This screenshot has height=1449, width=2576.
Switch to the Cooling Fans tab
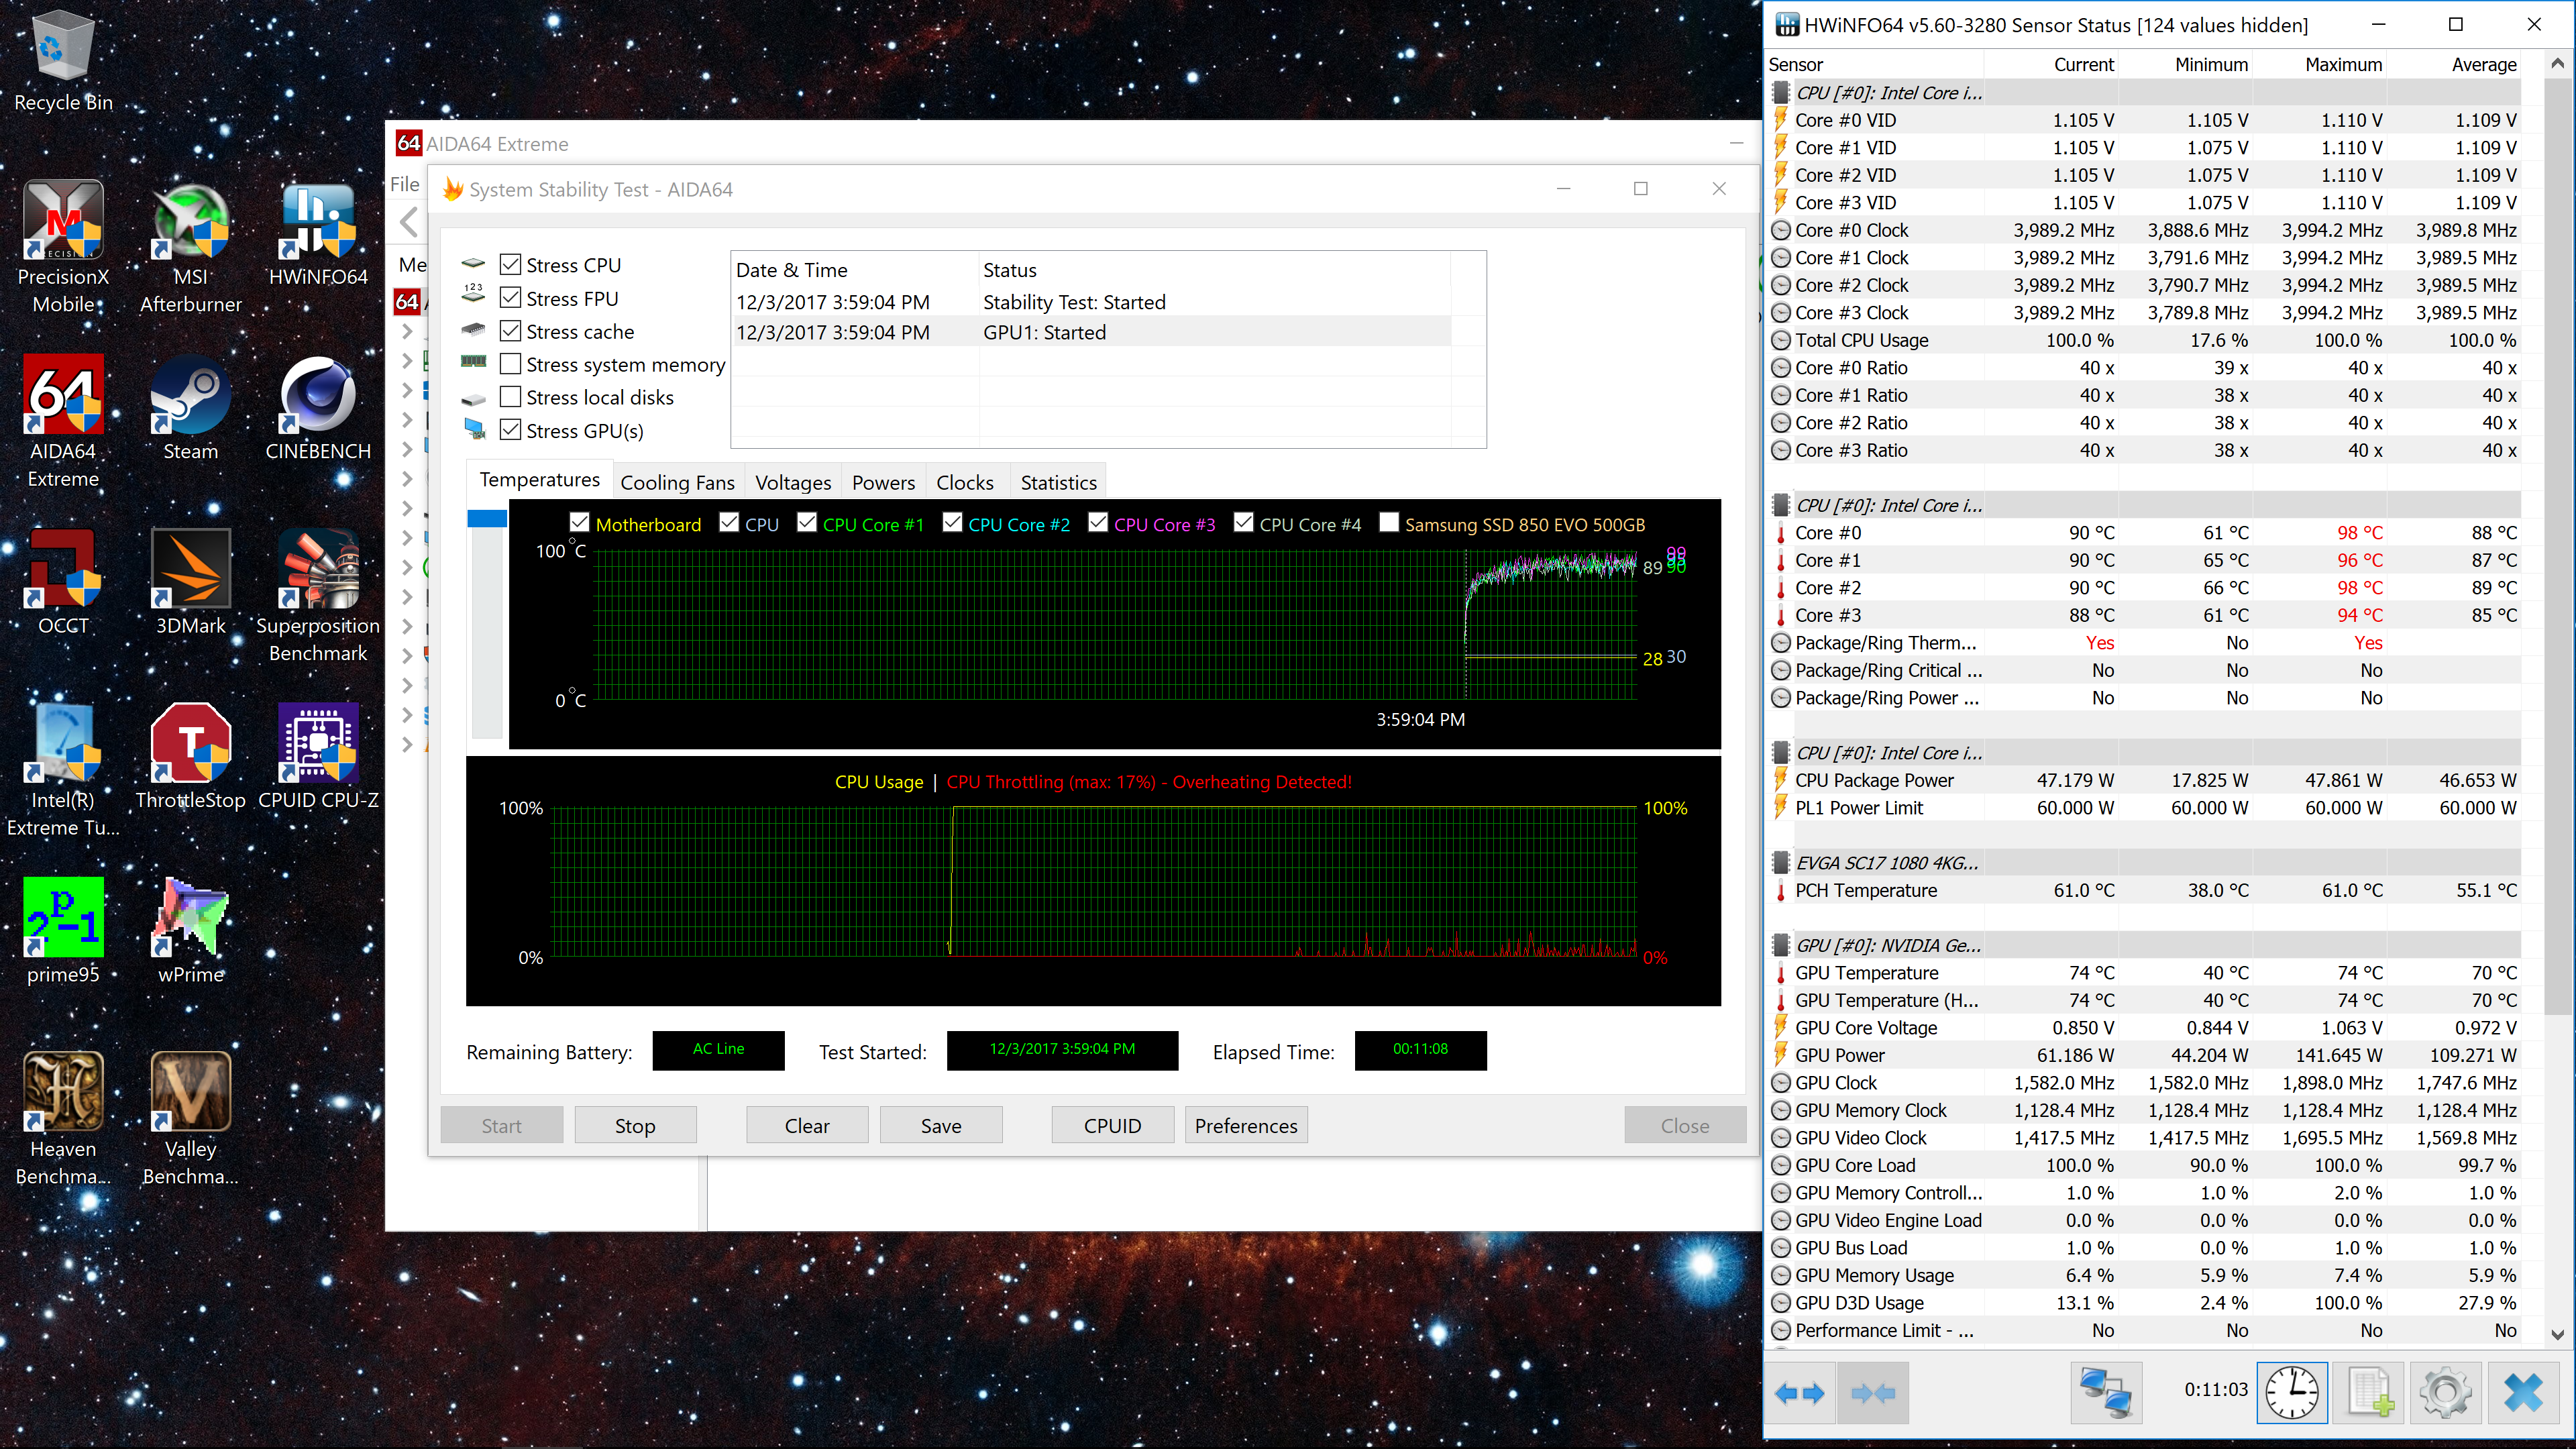pos(677,483)
